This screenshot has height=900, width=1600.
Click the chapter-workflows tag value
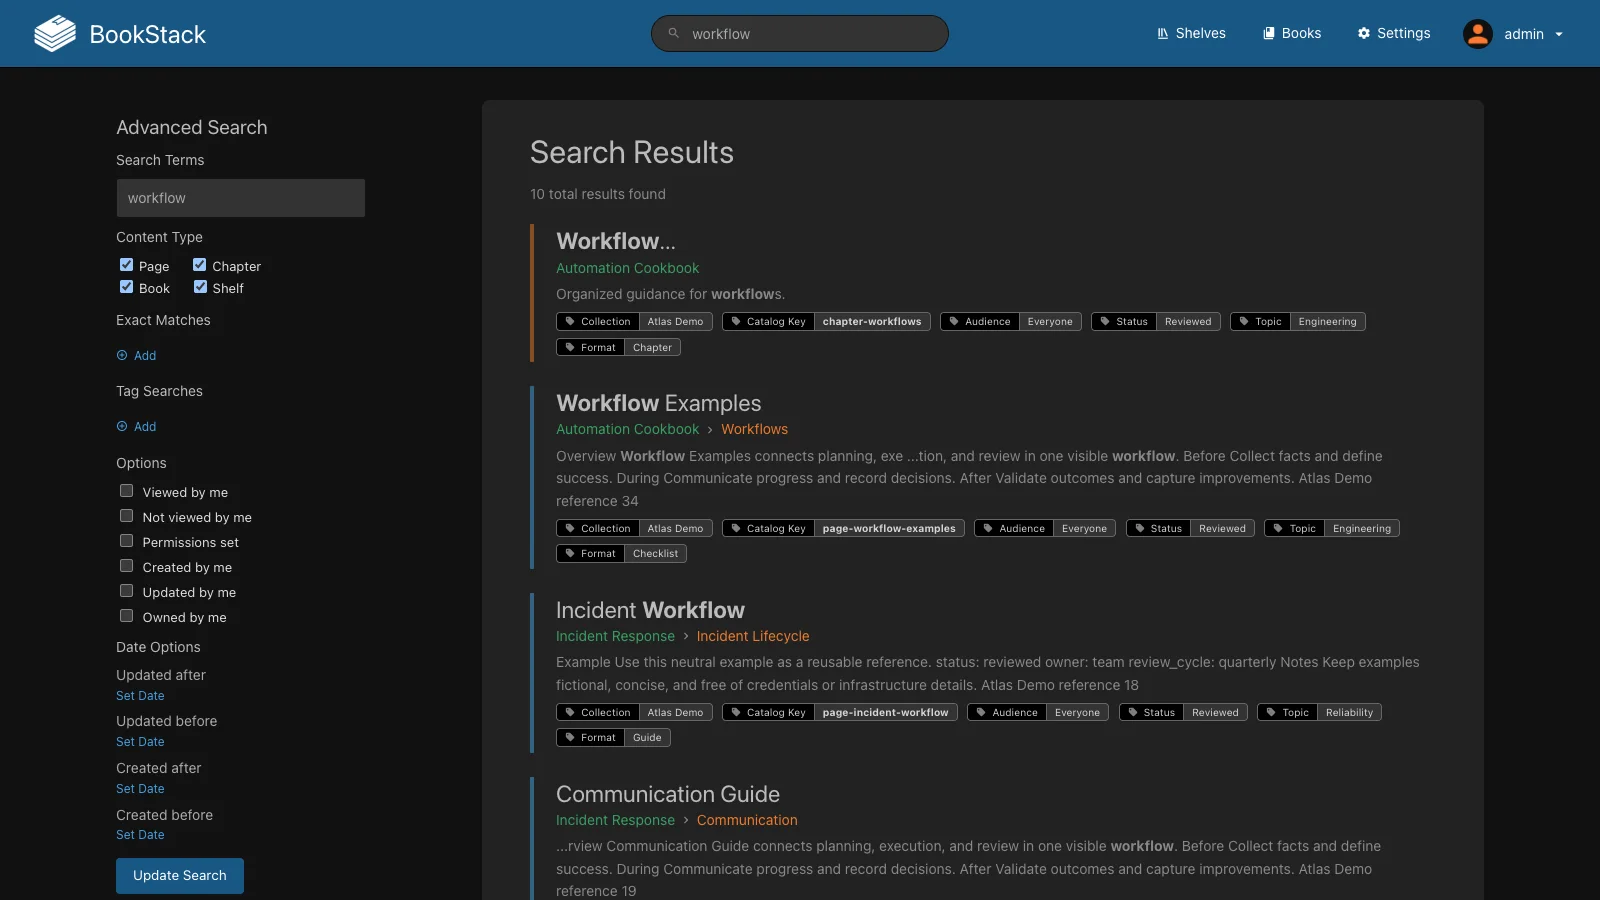pos(872,321)
